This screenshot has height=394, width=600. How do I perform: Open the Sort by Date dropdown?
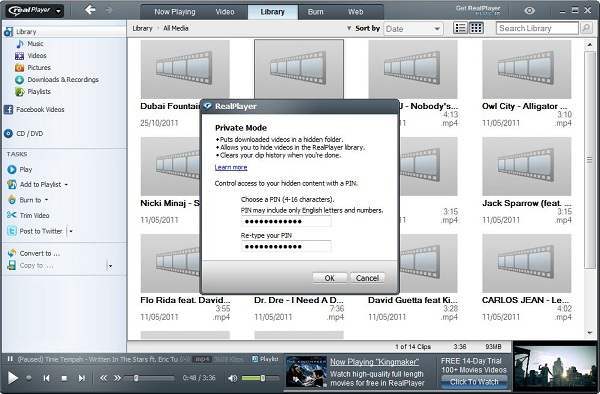point(413,29)
